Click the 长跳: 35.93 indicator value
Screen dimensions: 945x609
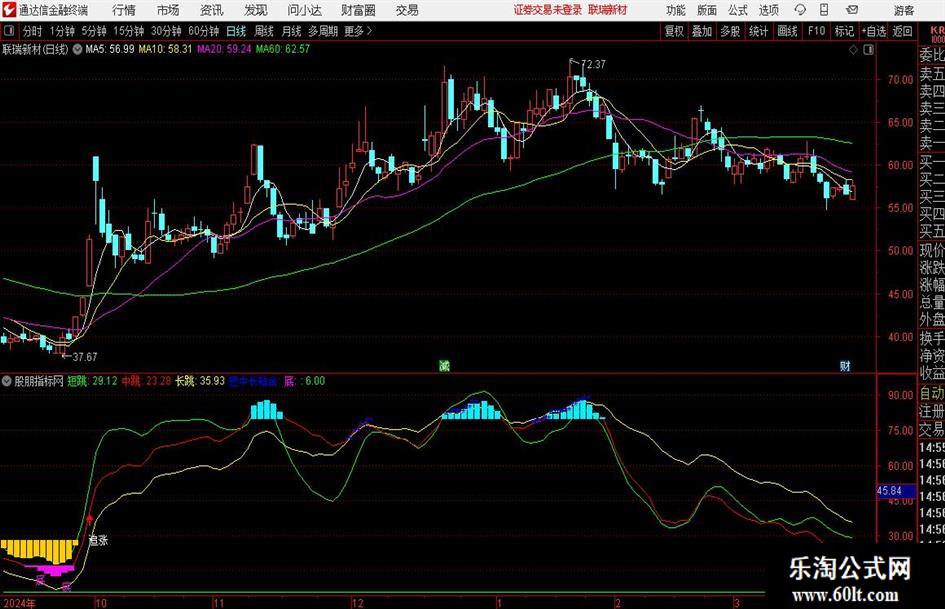tap(200, 381)
